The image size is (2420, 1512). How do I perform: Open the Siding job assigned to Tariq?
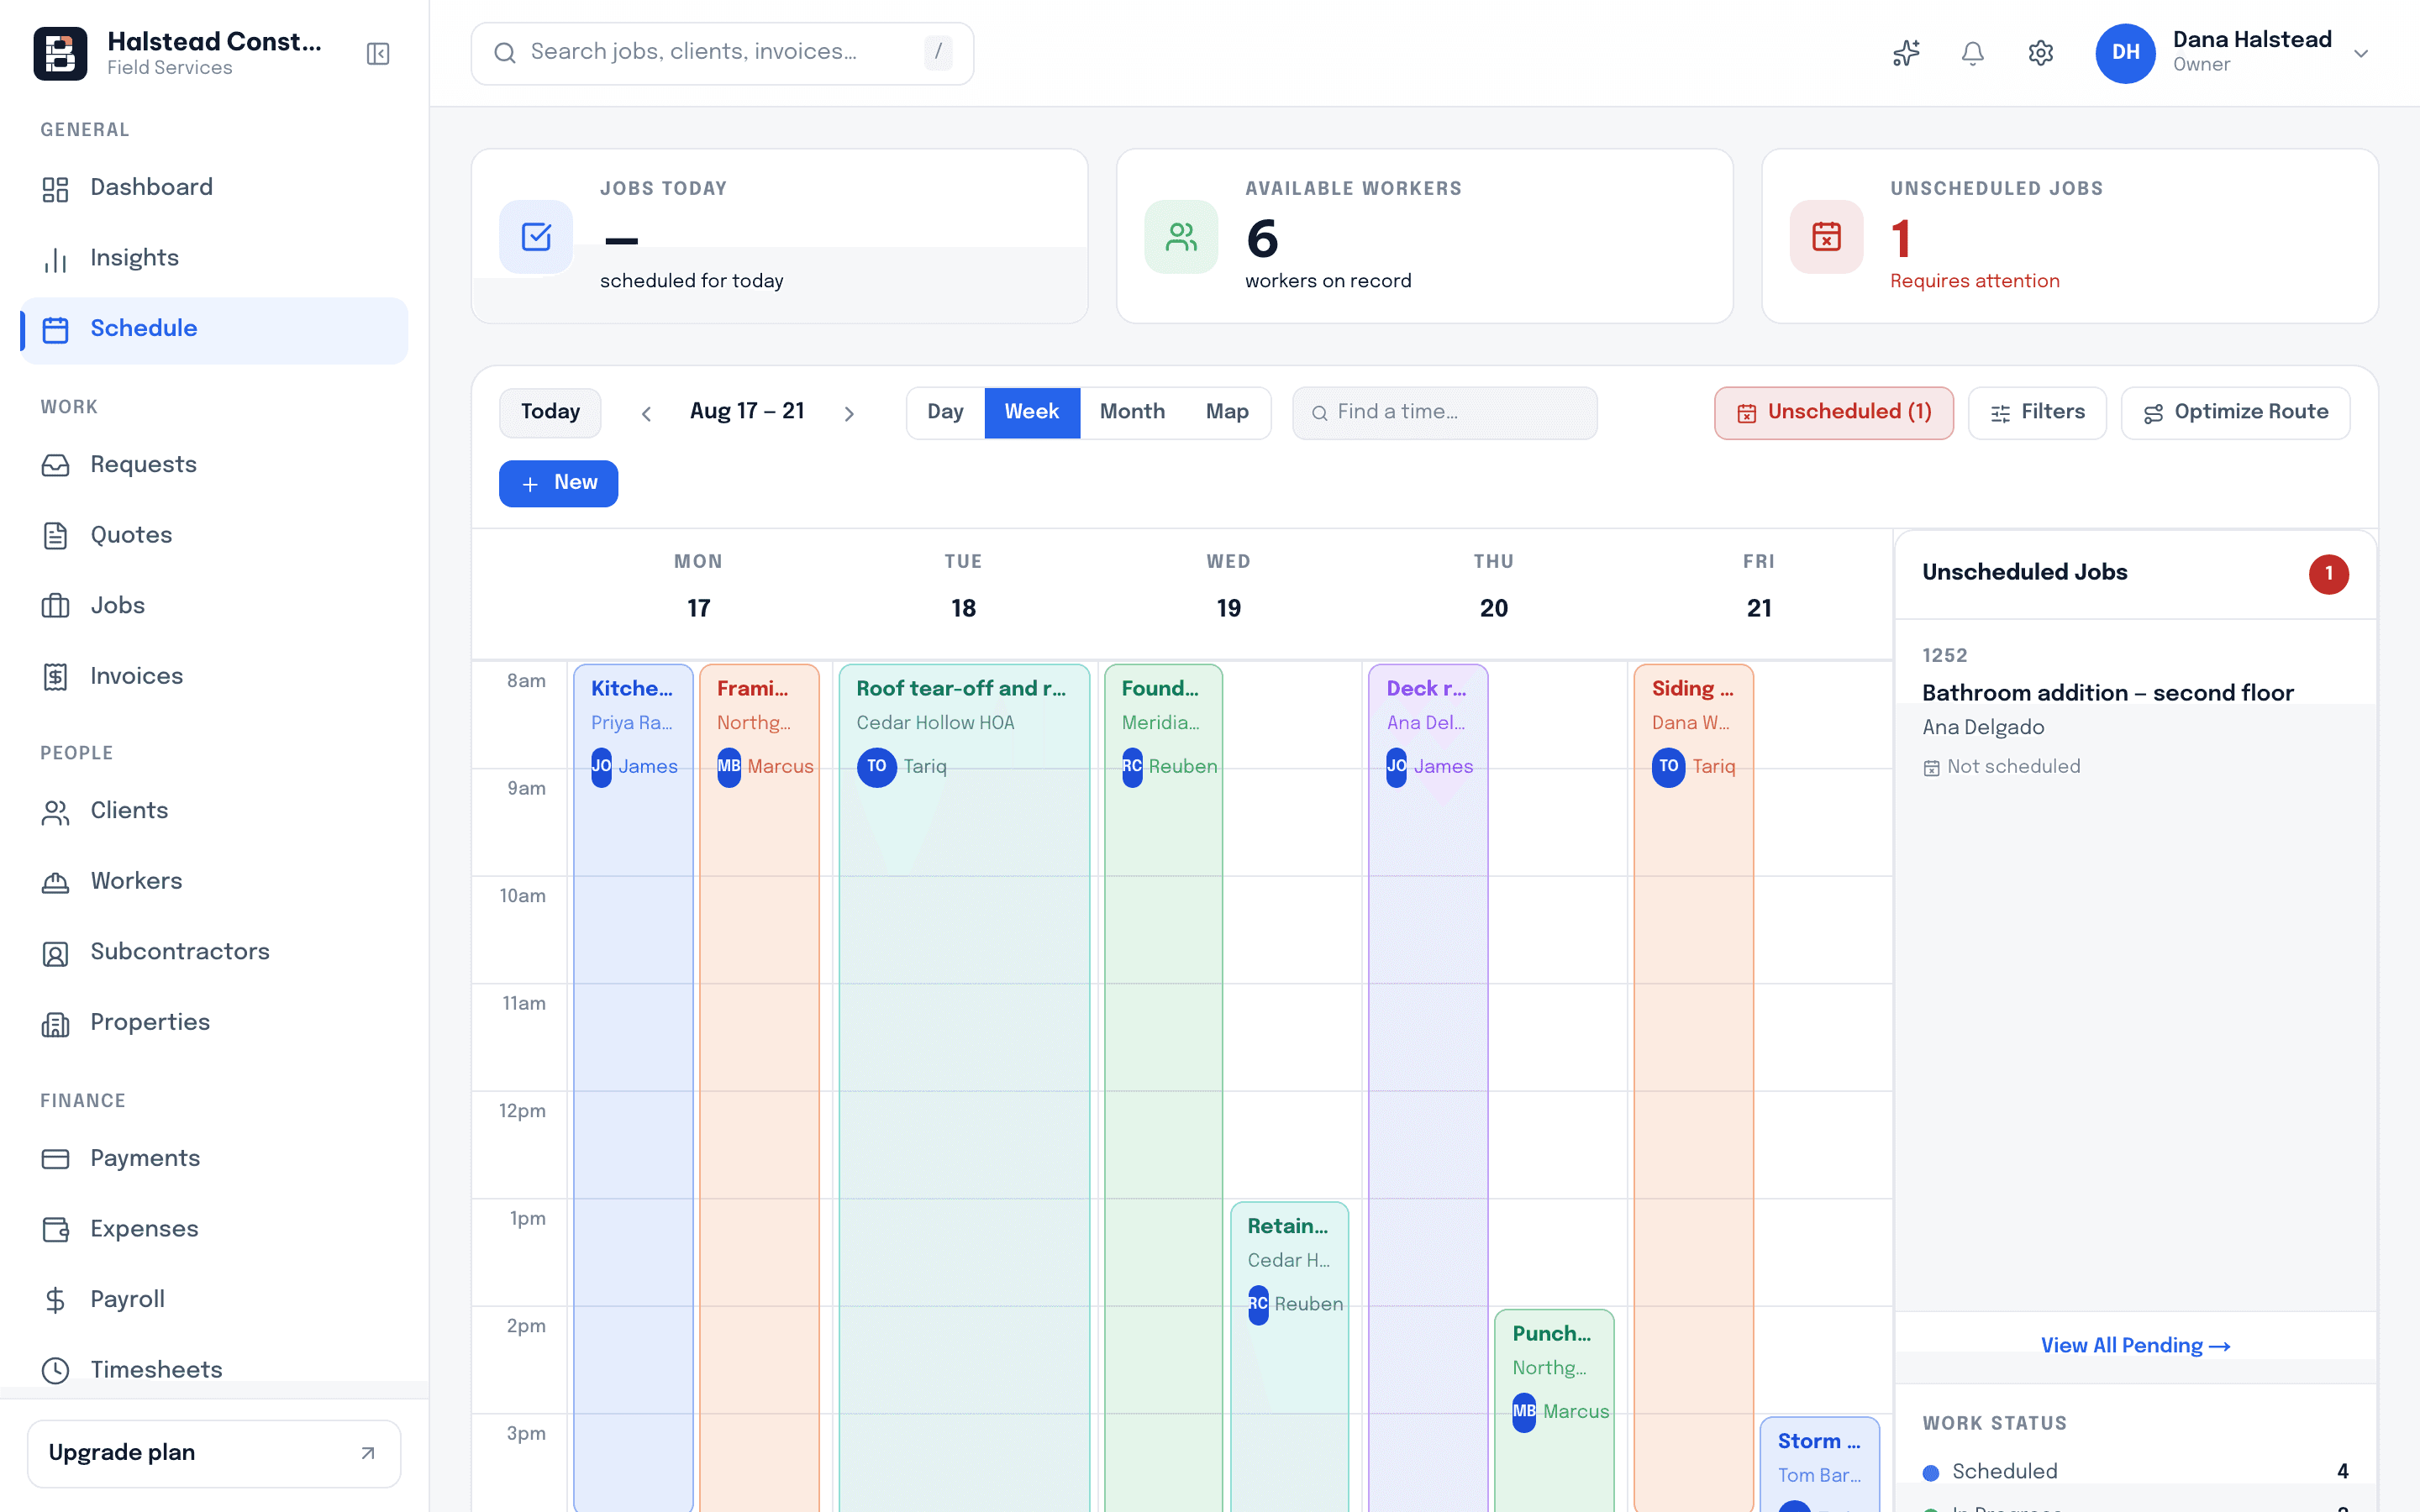point(1693,1087)
